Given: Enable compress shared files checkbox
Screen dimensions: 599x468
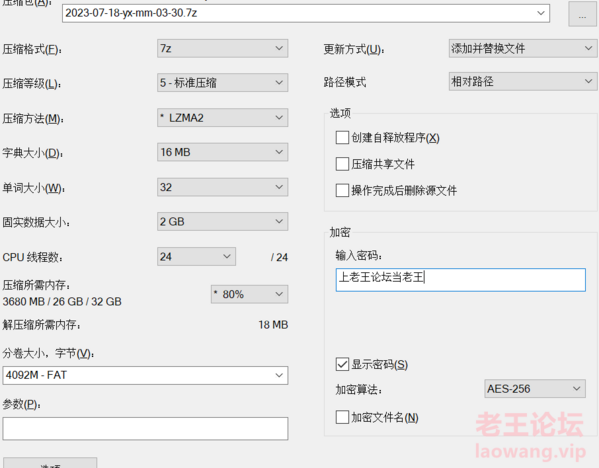Looking at the screenshot, I should (342, 164).
